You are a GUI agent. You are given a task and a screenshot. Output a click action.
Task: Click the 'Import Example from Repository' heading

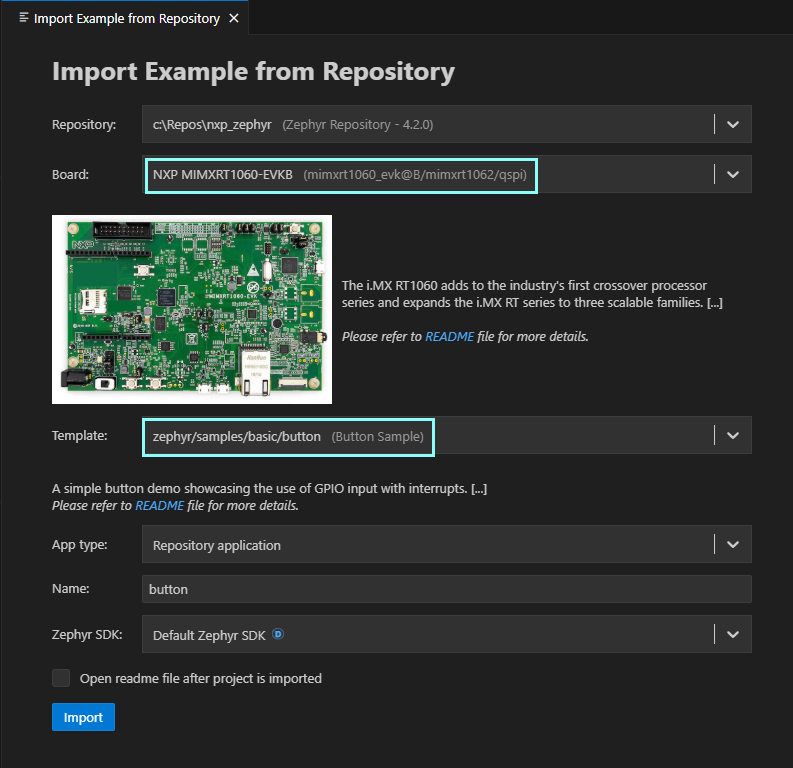coord(253,72)
